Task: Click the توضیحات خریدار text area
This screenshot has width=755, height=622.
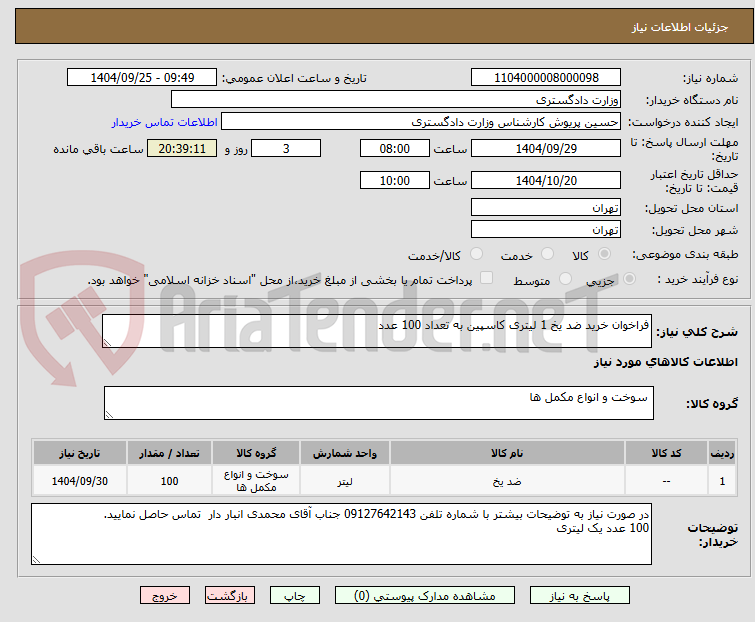Action: [x=341, y=534]
